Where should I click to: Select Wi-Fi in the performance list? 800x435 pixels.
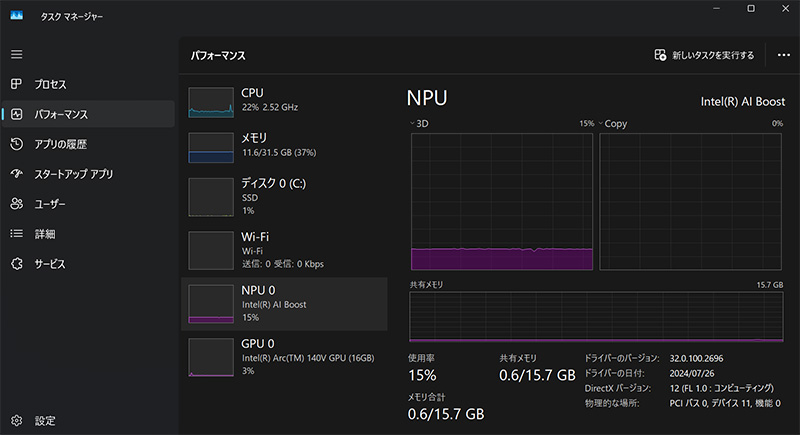pyautogui.click(x=284, y=249)
